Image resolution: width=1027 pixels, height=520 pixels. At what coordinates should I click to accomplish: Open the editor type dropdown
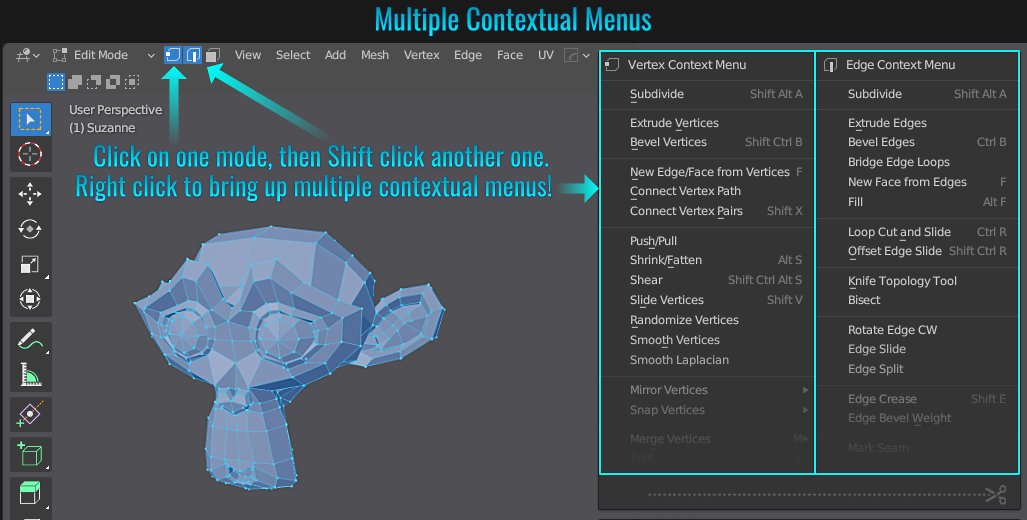28,55
